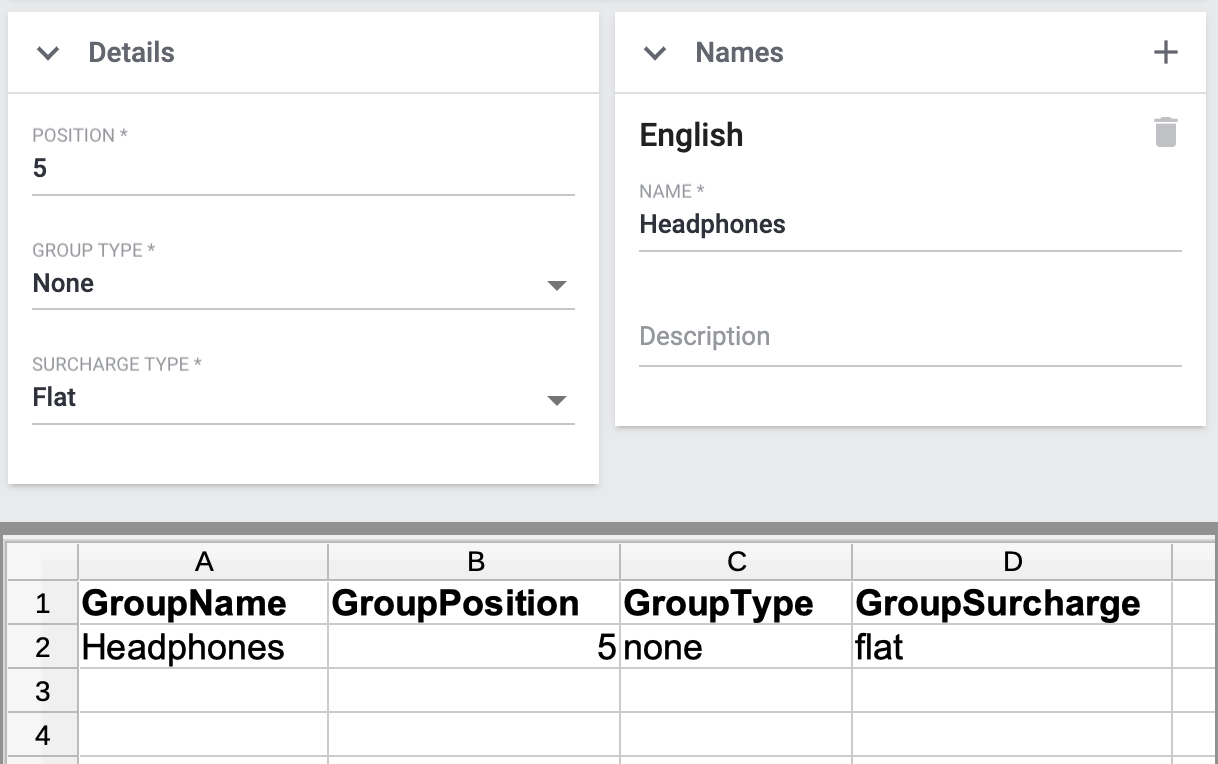This screenshot has width=1218, height=764.
Task: Select the cell containing Headphones in spreadsheet
Action: [203, 648]
